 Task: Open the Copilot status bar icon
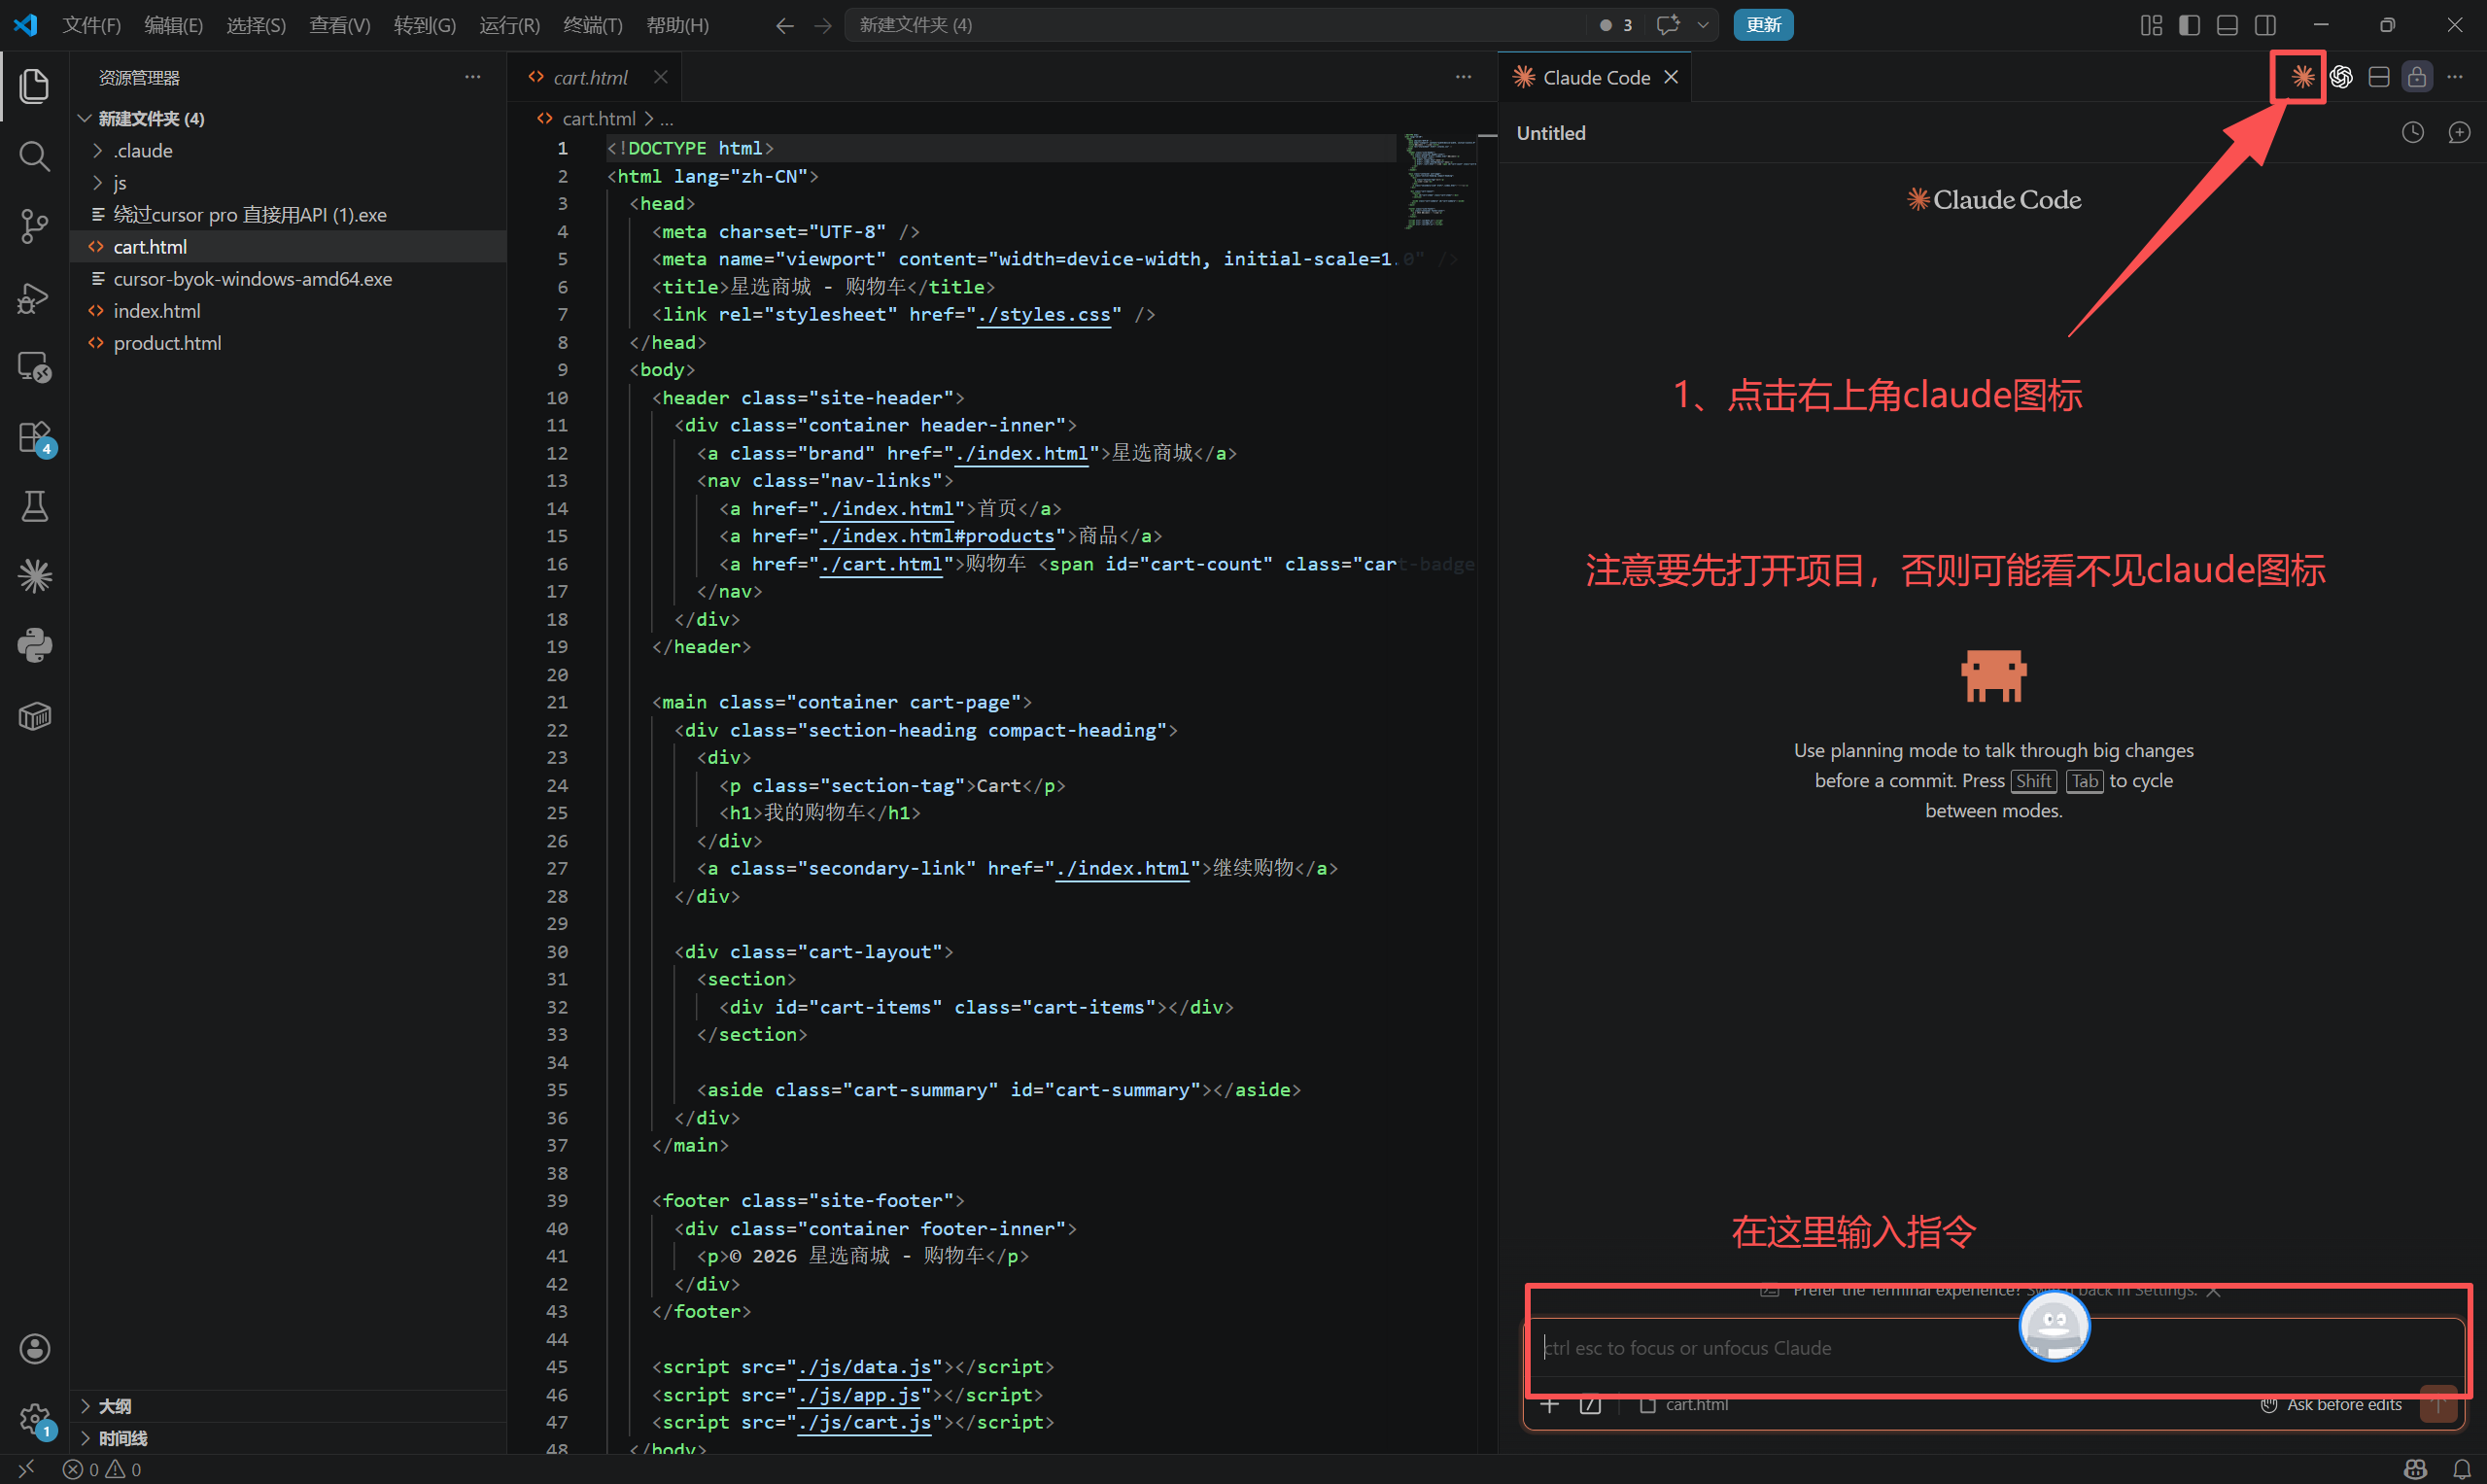[x=2415, y=1469]
